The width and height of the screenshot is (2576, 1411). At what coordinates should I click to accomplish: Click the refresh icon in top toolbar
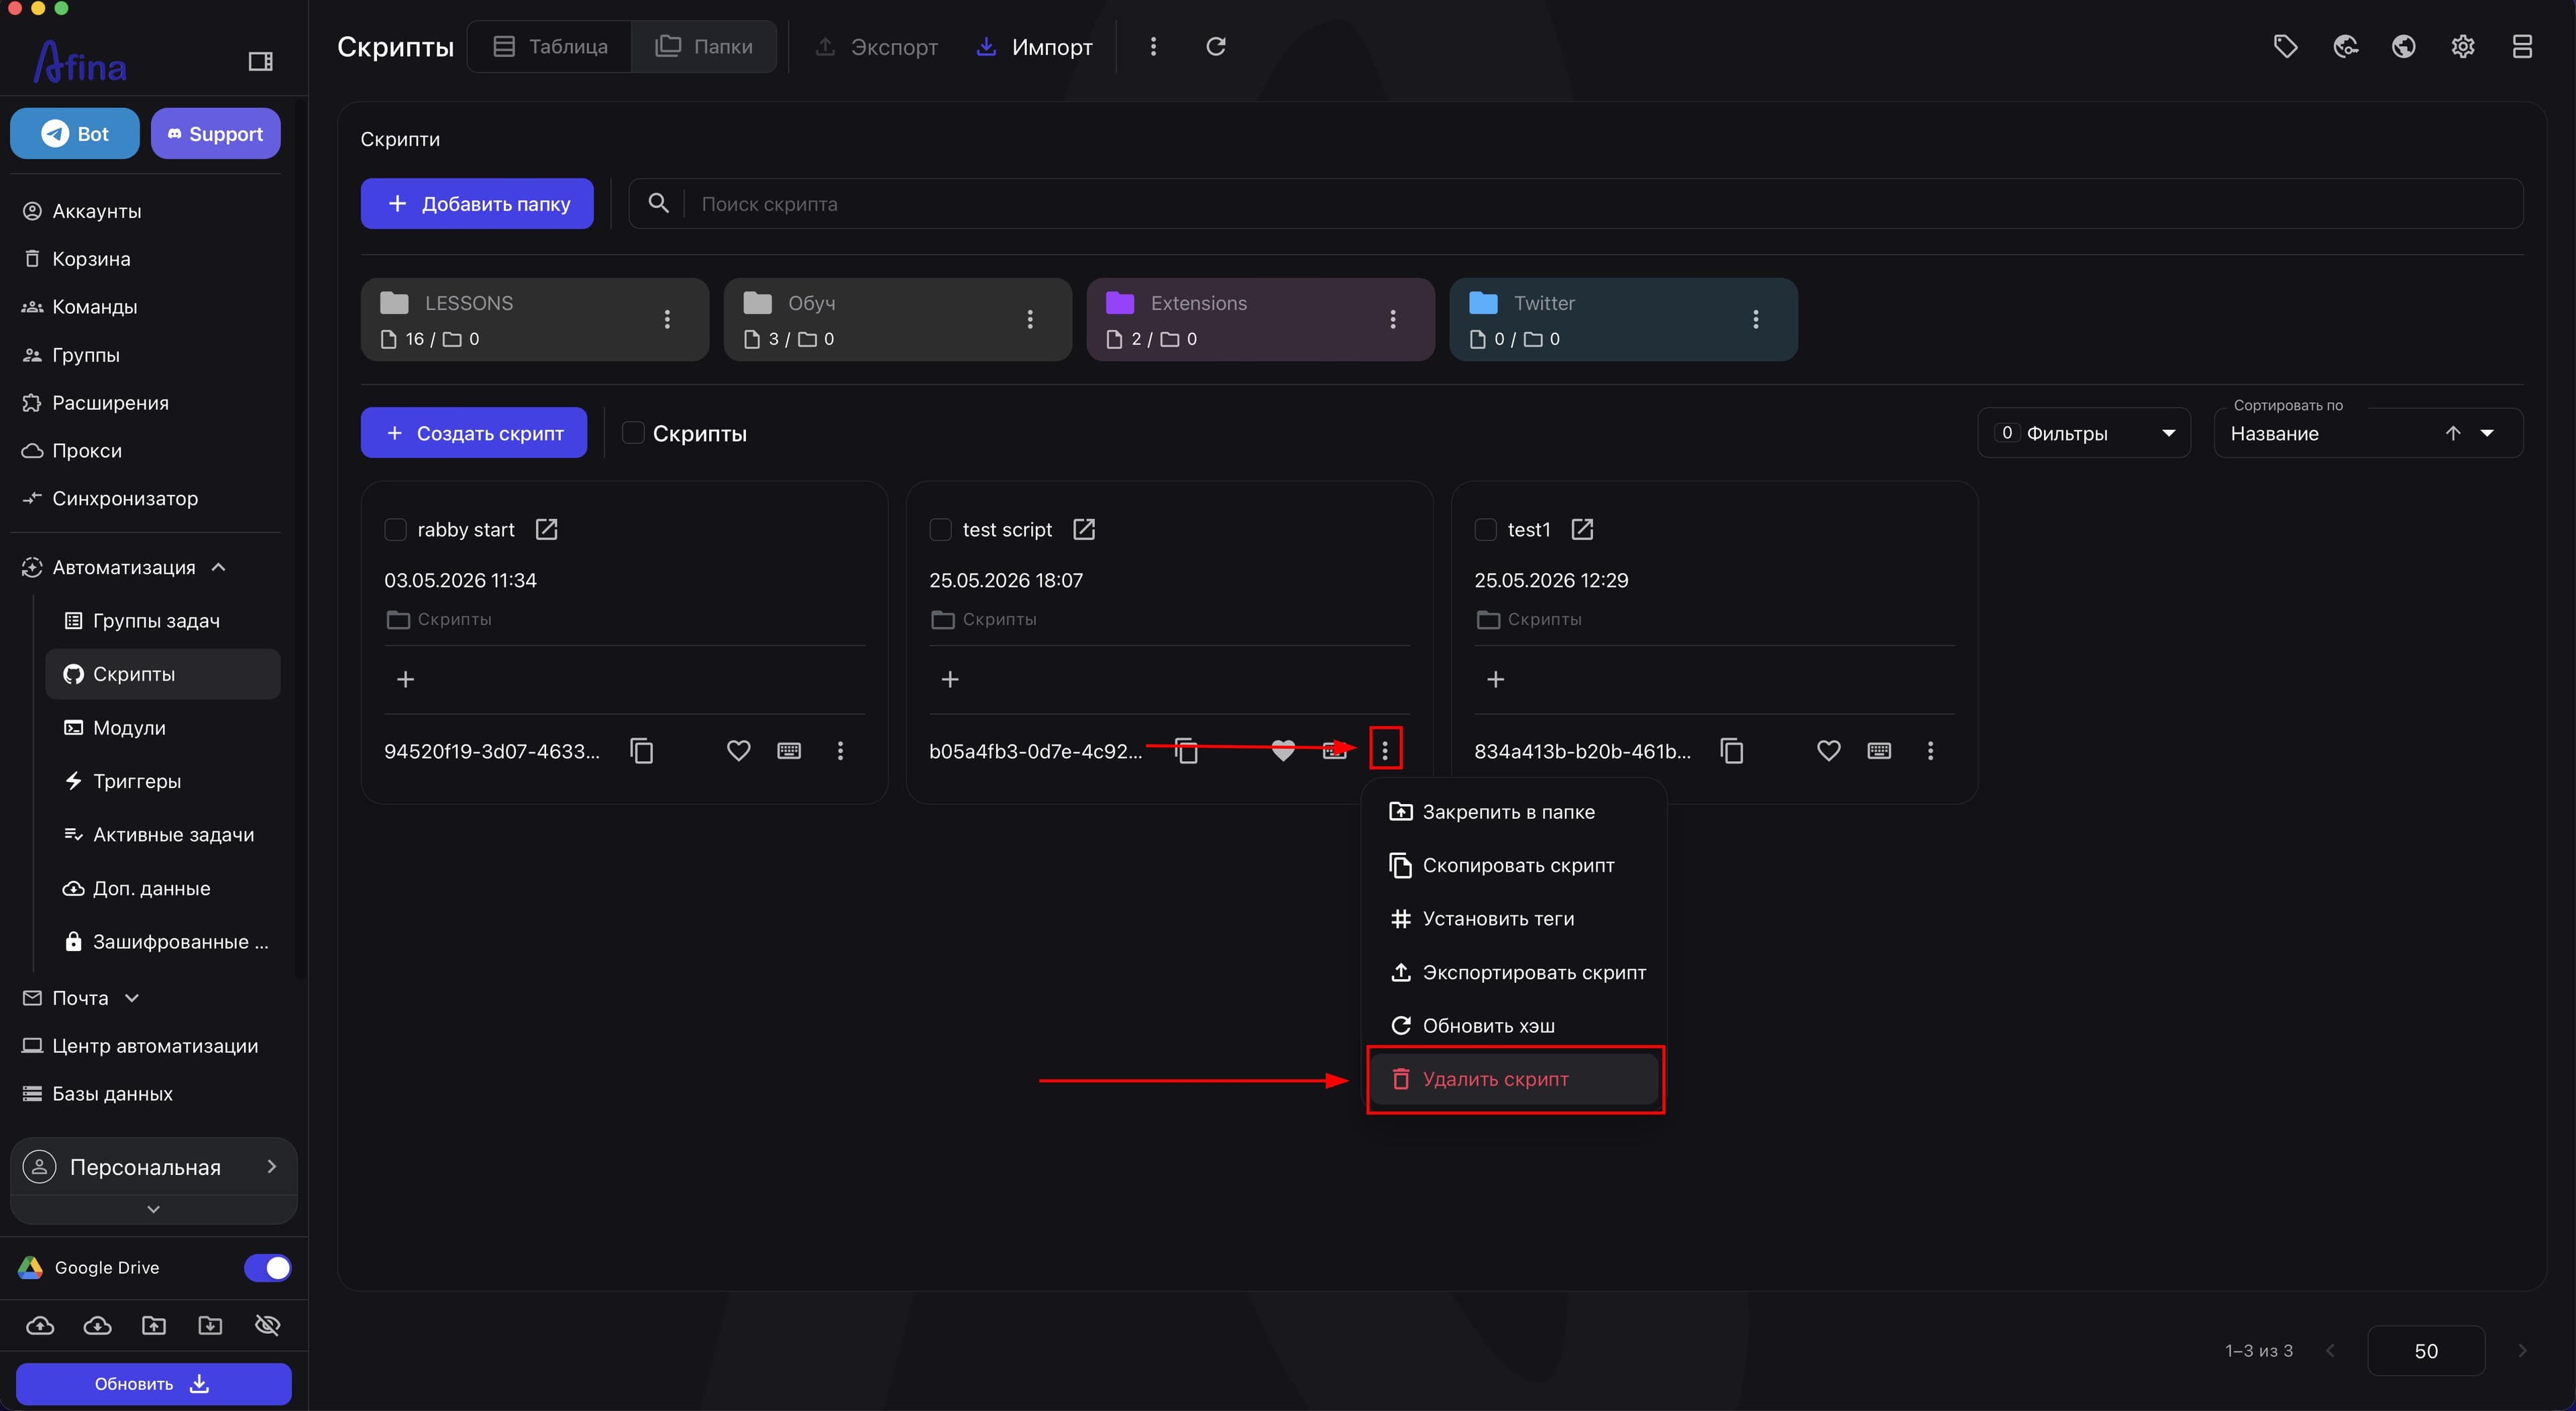tap(1215, 46)
